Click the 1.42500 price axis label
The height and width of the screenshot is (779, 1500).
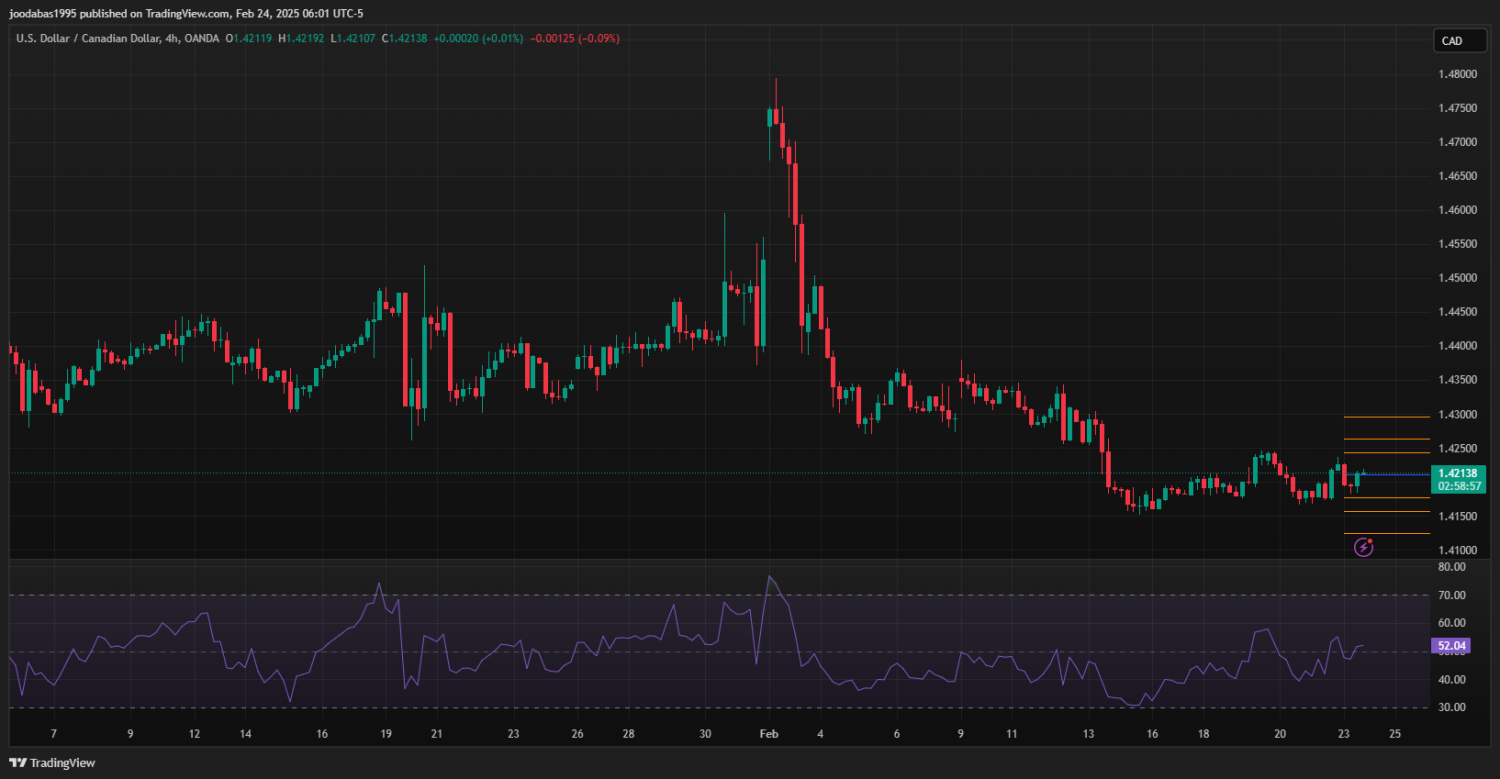click(1458, 448)
